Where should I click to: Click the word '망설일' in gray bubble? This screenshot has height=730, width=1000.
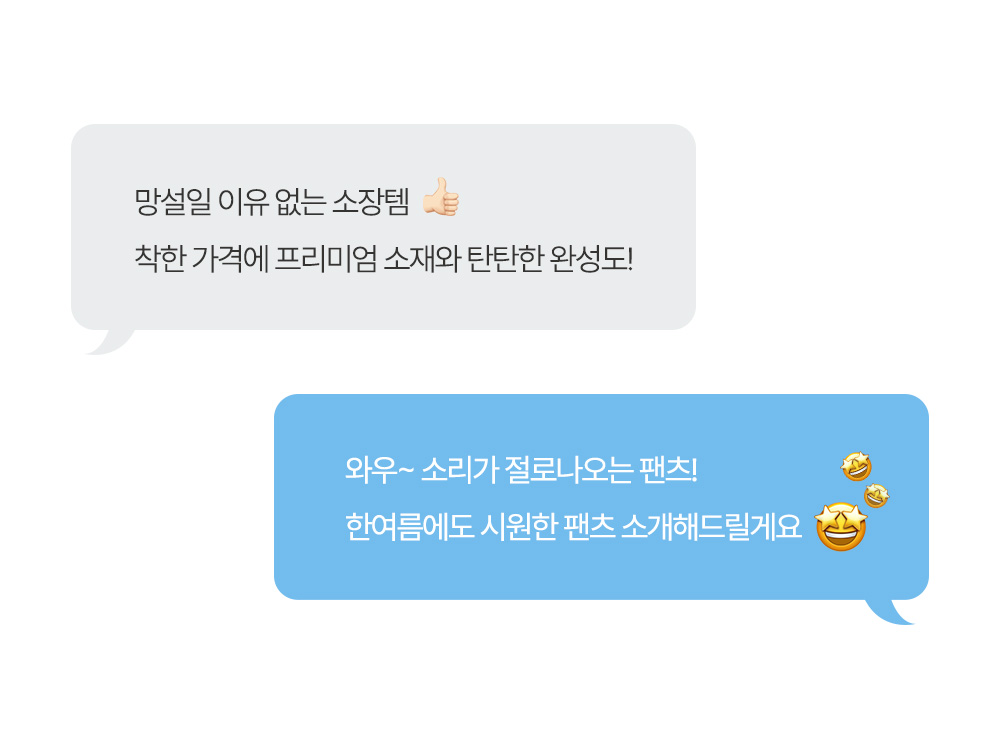click(172, 201)
